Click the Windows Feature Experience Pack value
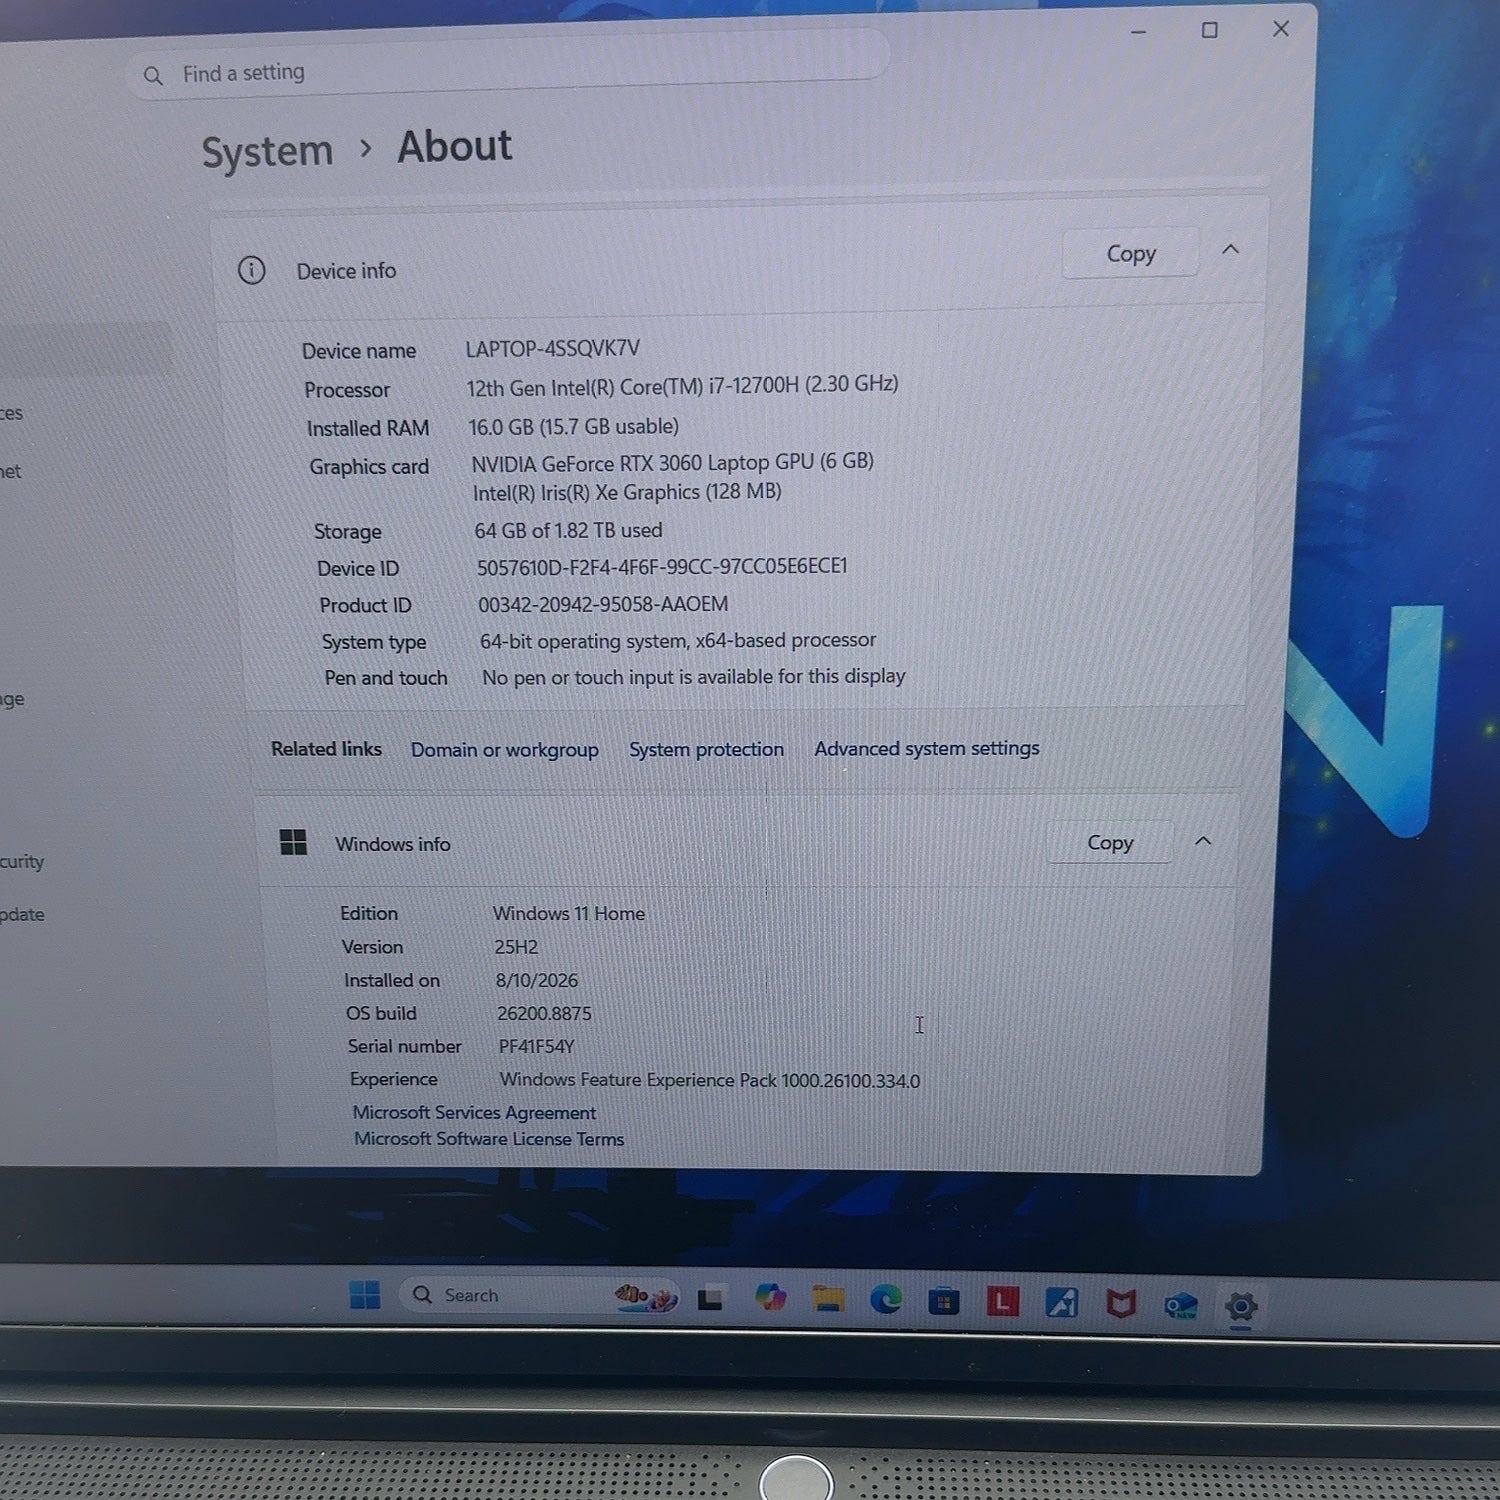 tap(710, 1080)
